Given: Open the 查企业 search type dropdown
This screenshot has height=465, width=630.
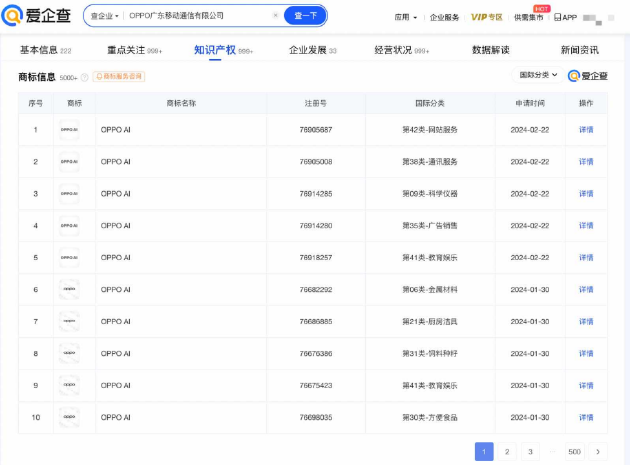Looking at the screenshot, I should [x=104, y=16].
